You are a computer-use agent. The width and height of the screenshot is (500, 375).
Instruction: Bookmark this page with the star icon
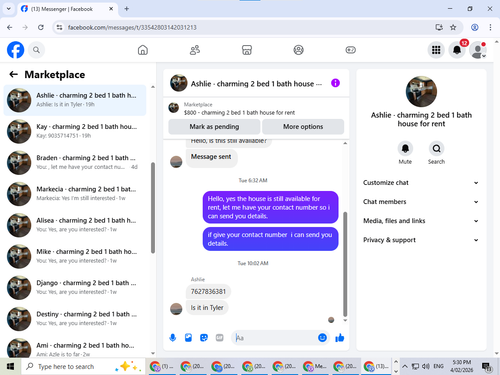[453, 27]
